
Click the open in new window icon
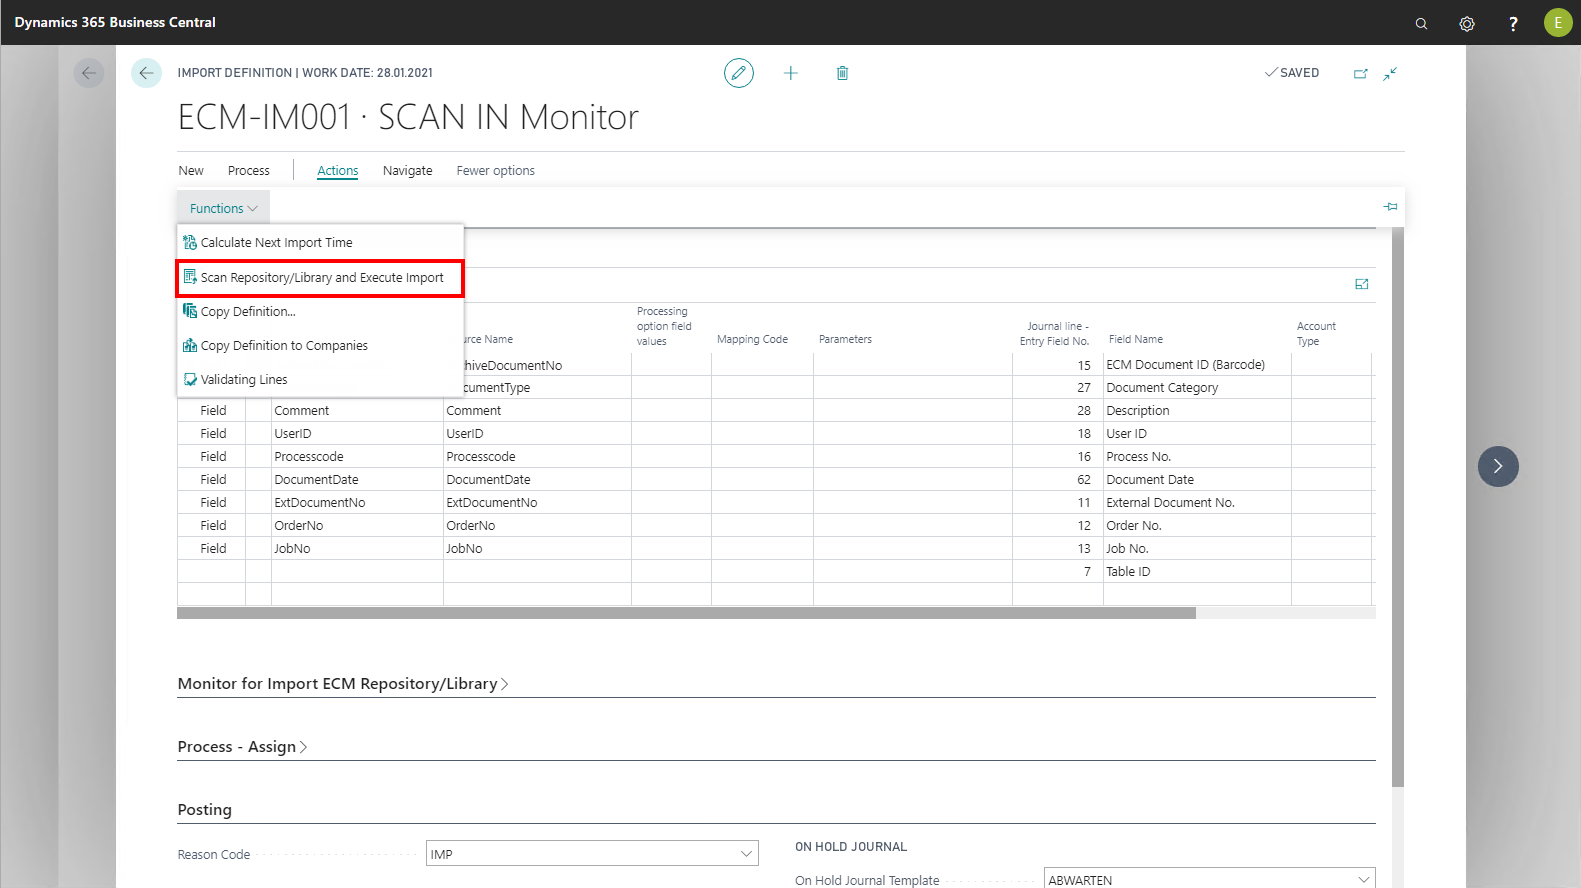1360,73
